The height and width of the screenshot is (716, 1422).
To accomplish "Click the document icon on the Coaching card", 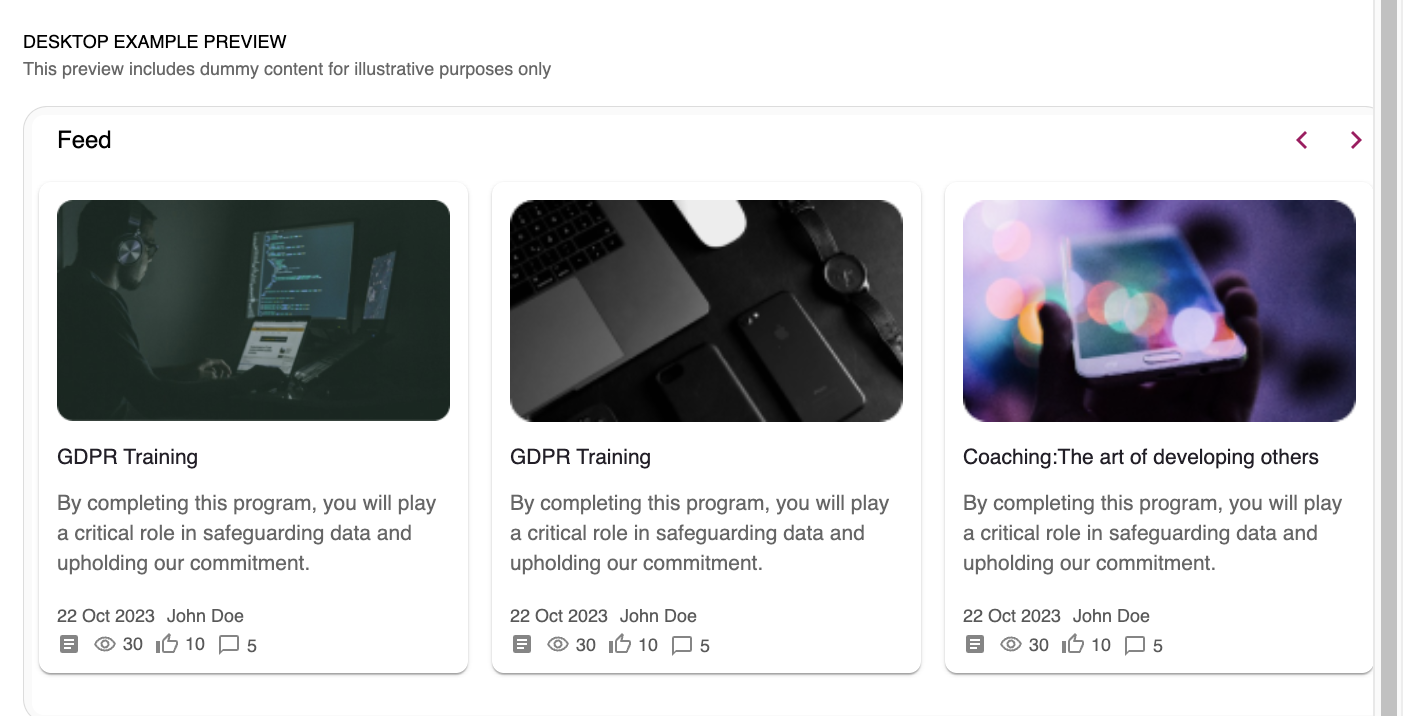I will tap(974, 645).
